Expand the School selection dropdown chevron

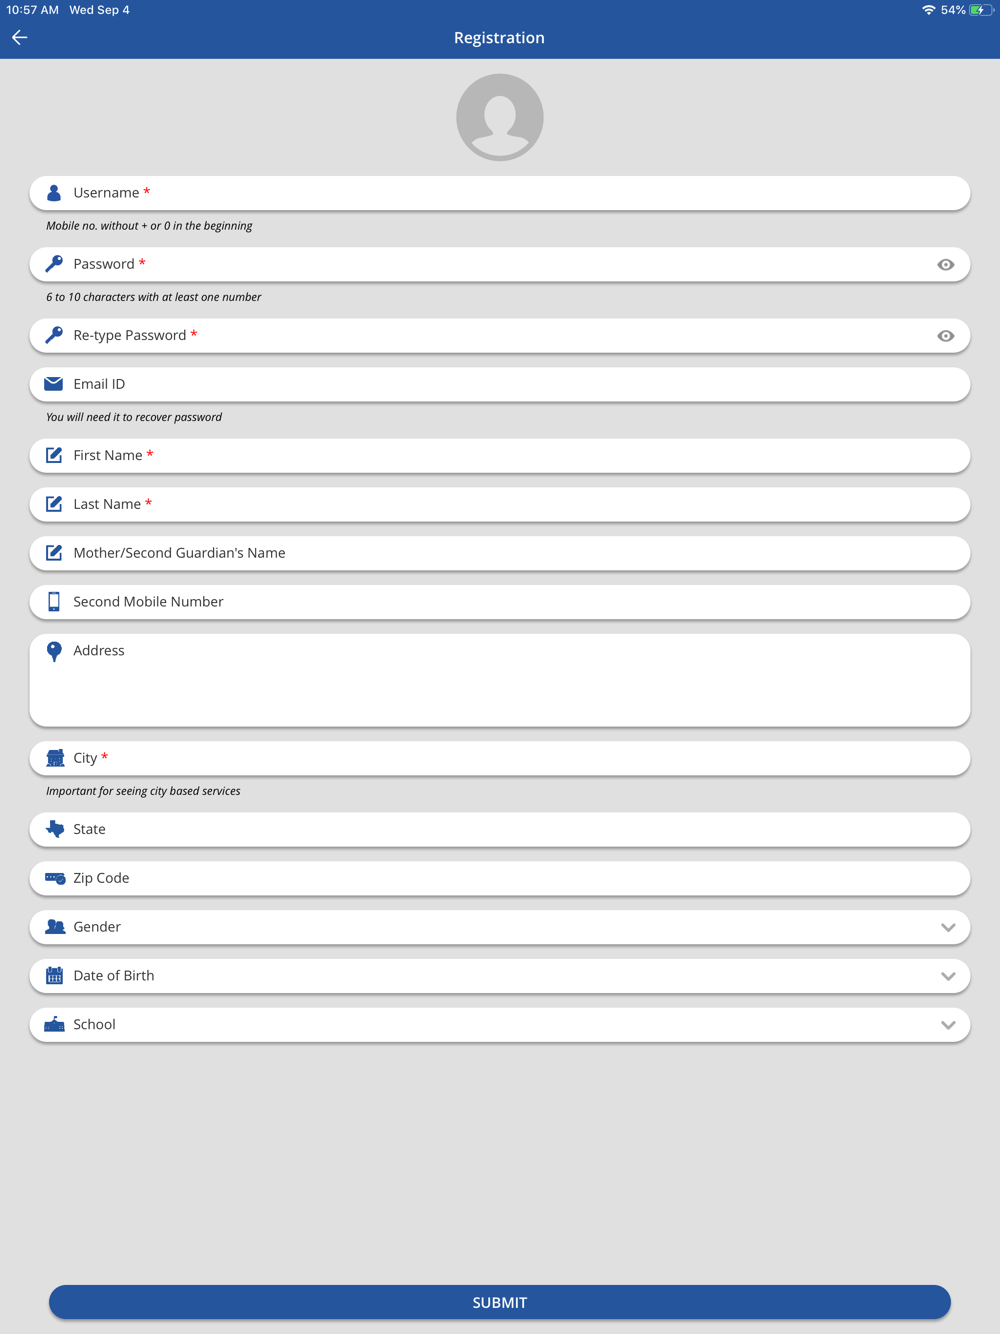pyautogui.click(x=948, y=1026)
